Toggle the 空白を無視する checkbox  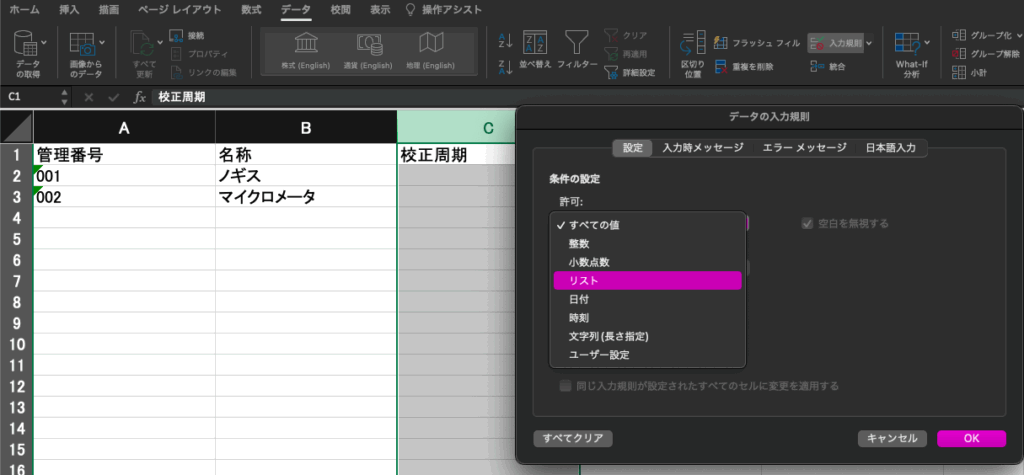(808, 223)
